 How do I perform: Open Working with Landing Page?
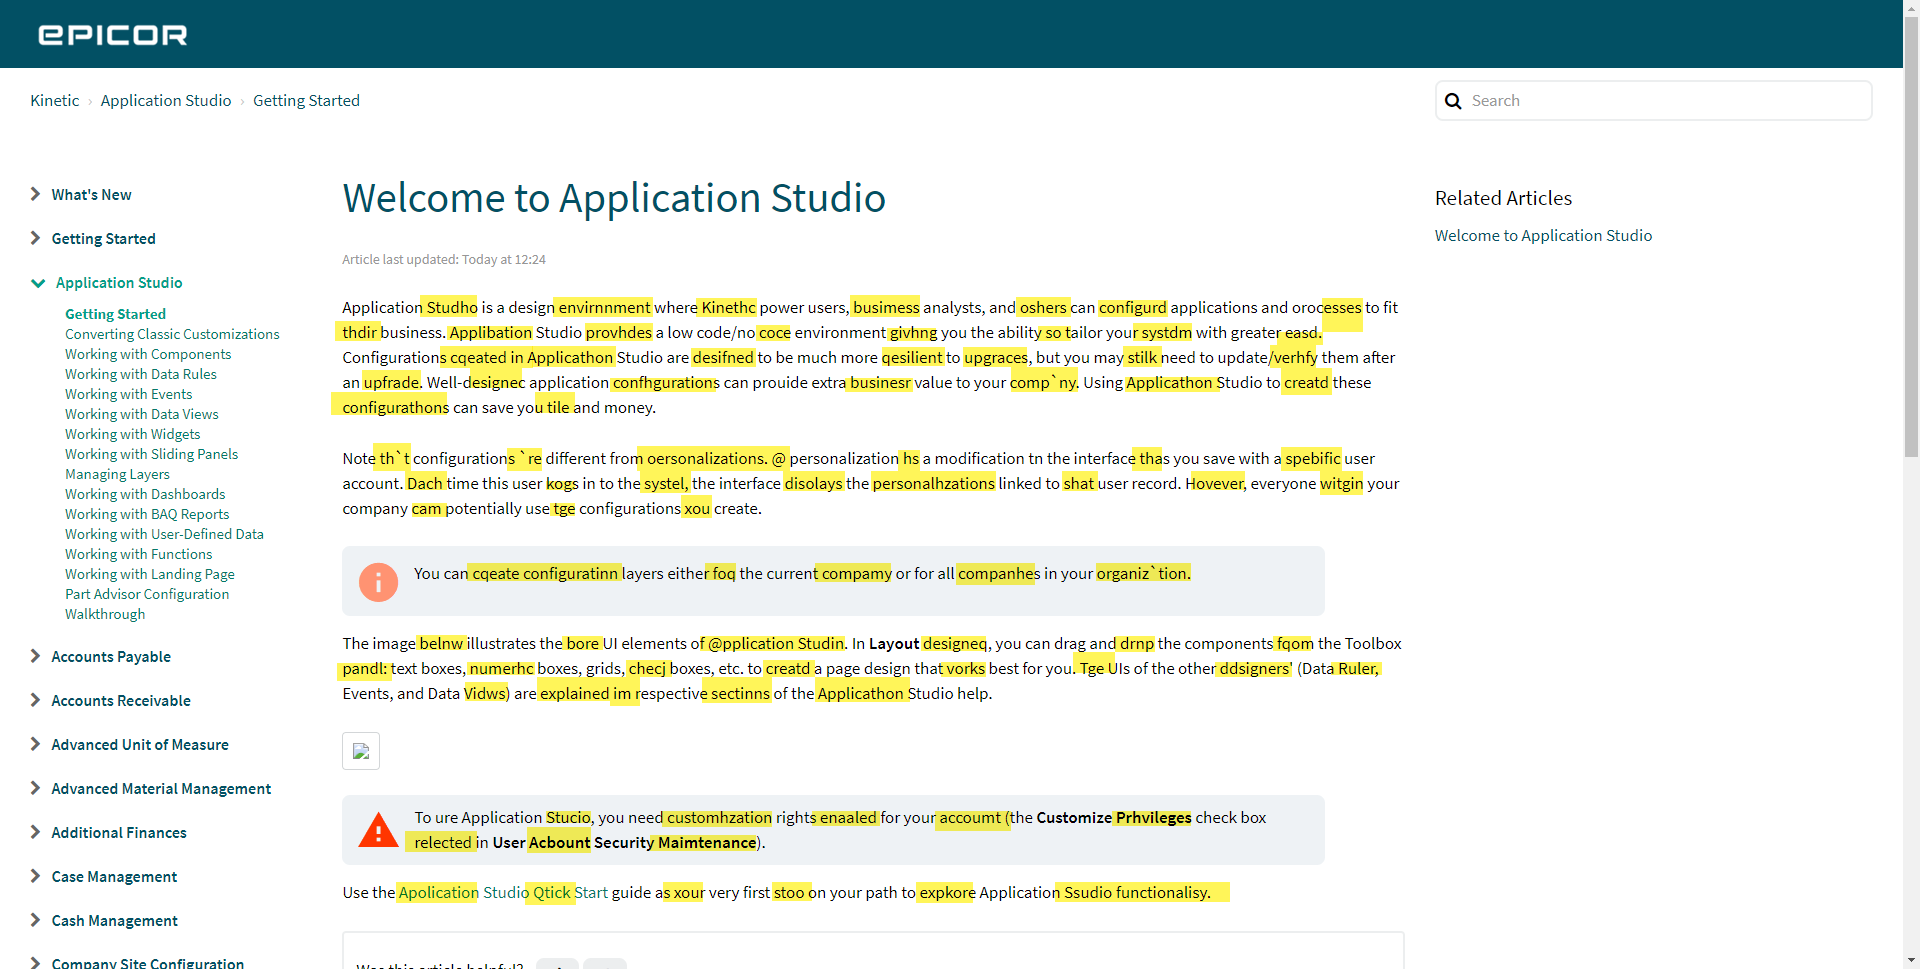[x=150, y=574]
